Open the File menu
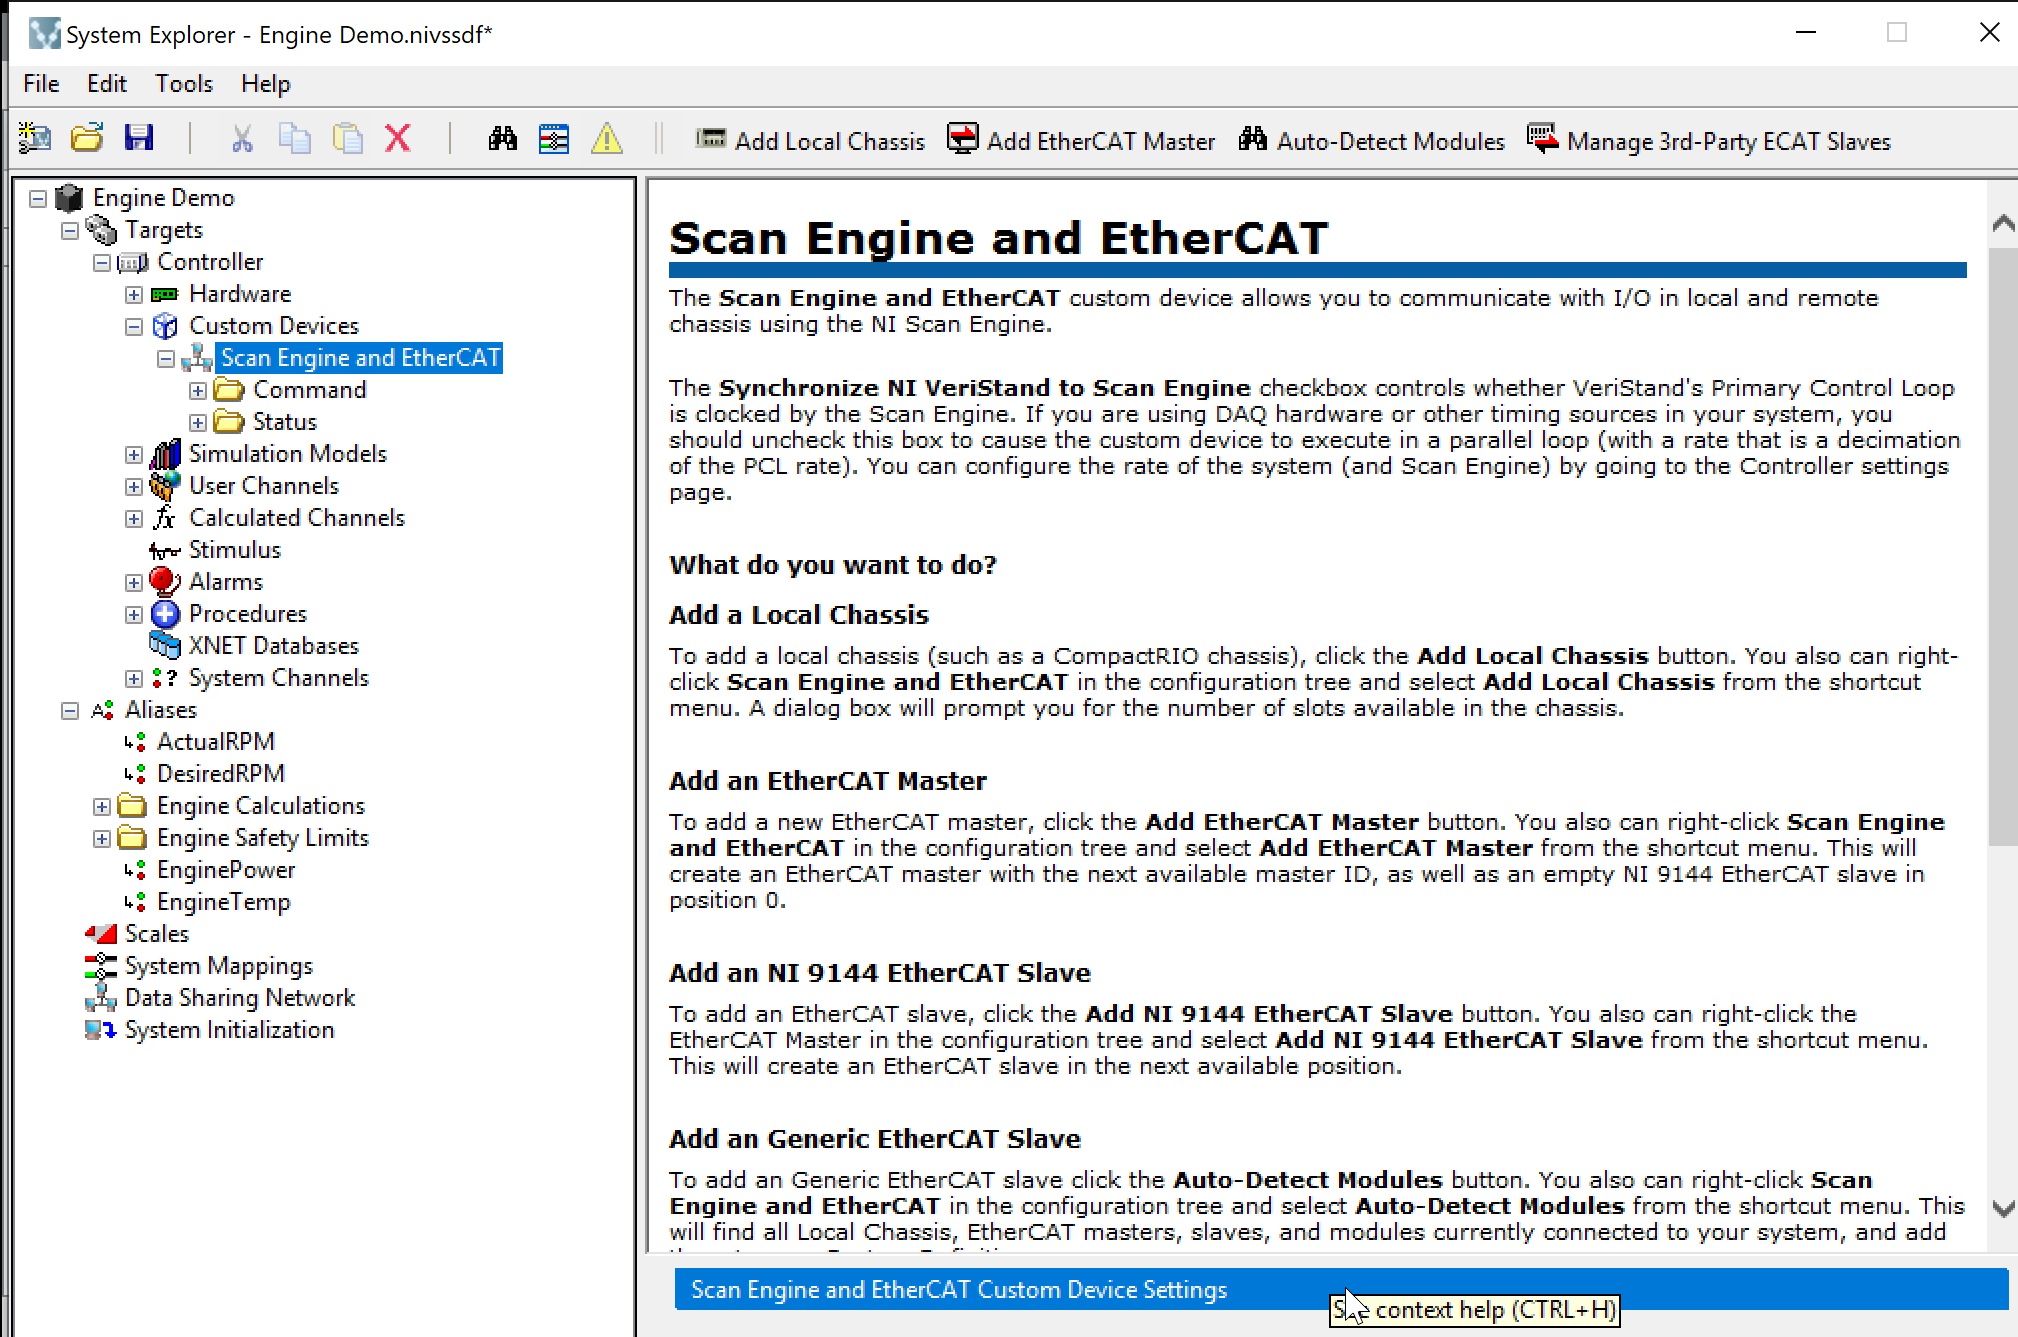 click(x=41, y=84)
